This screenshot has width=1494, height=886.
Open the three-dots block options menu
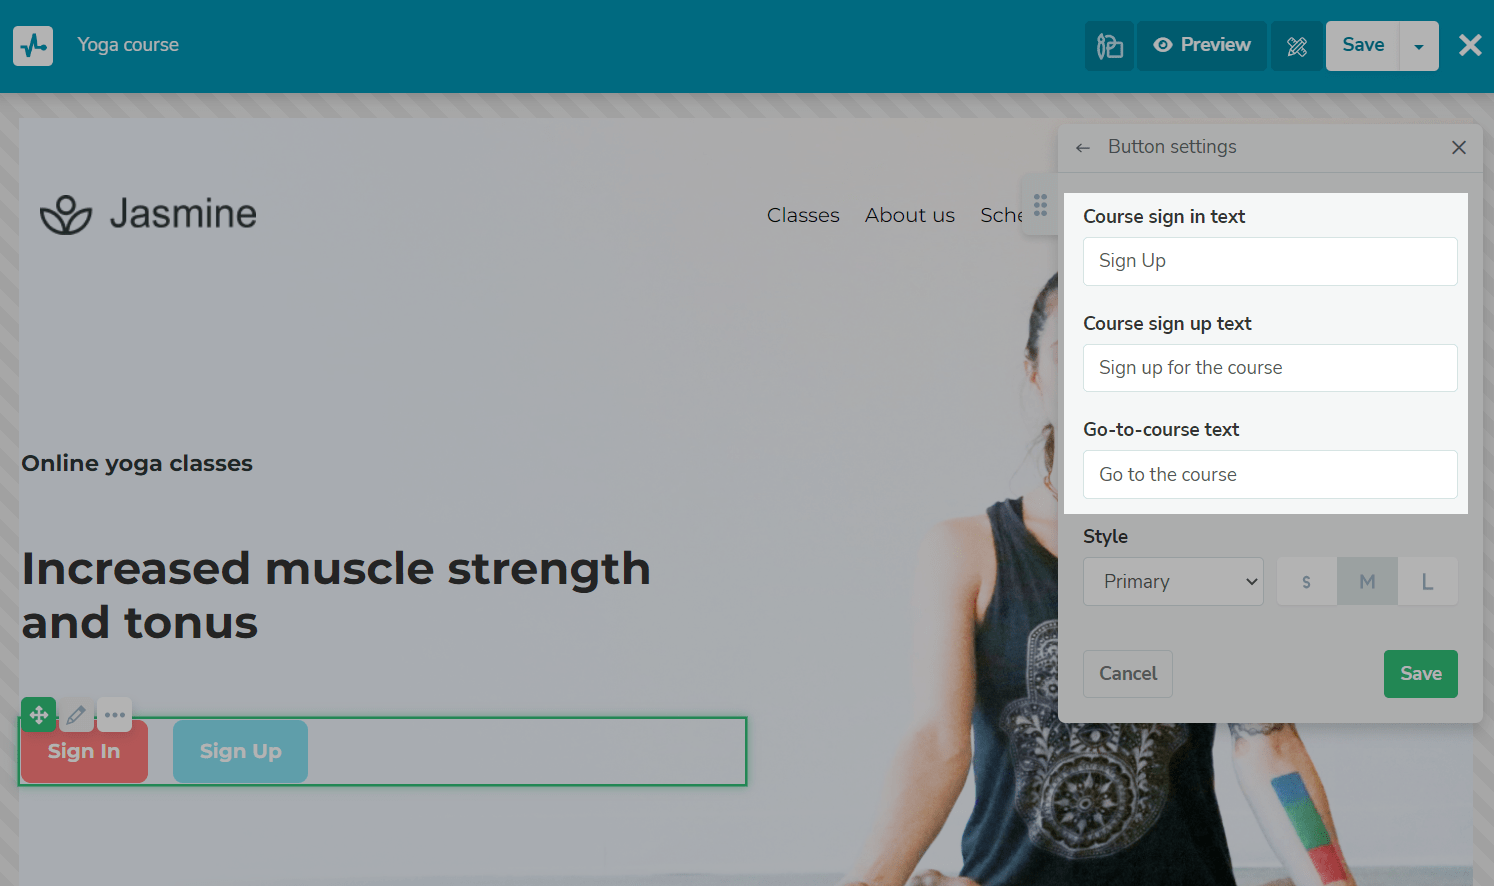click(115, 715)
